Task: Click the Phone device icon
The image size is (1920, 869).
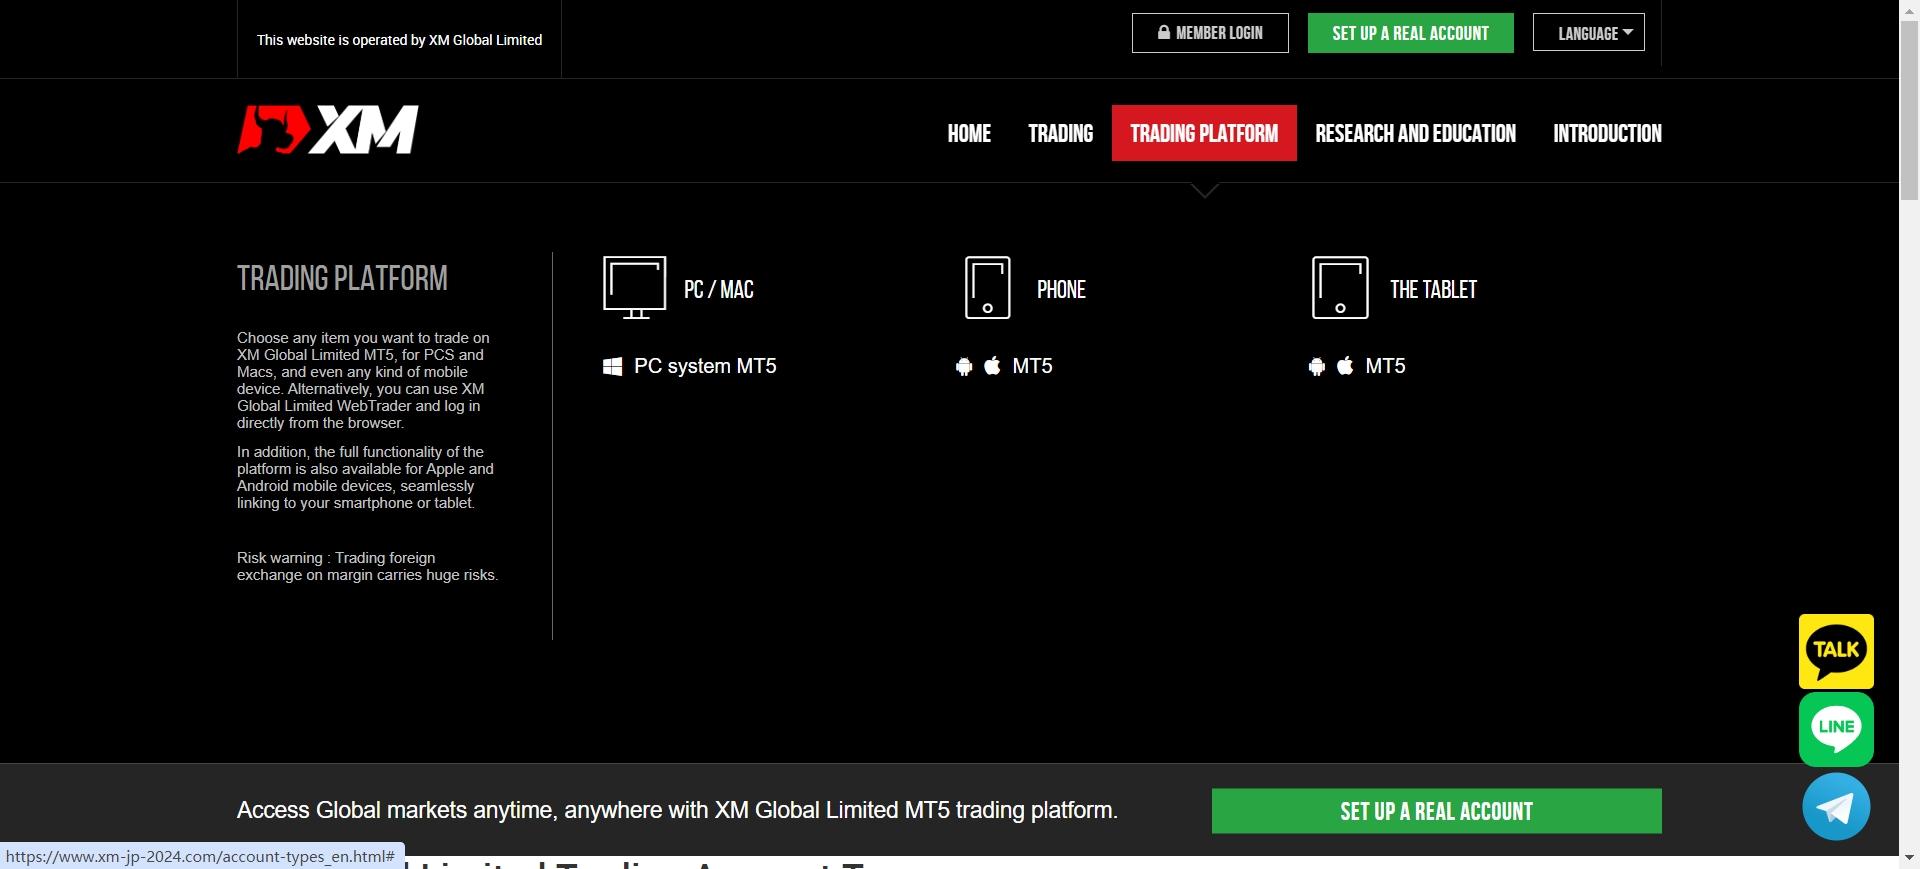Action: tap(987, 288)
